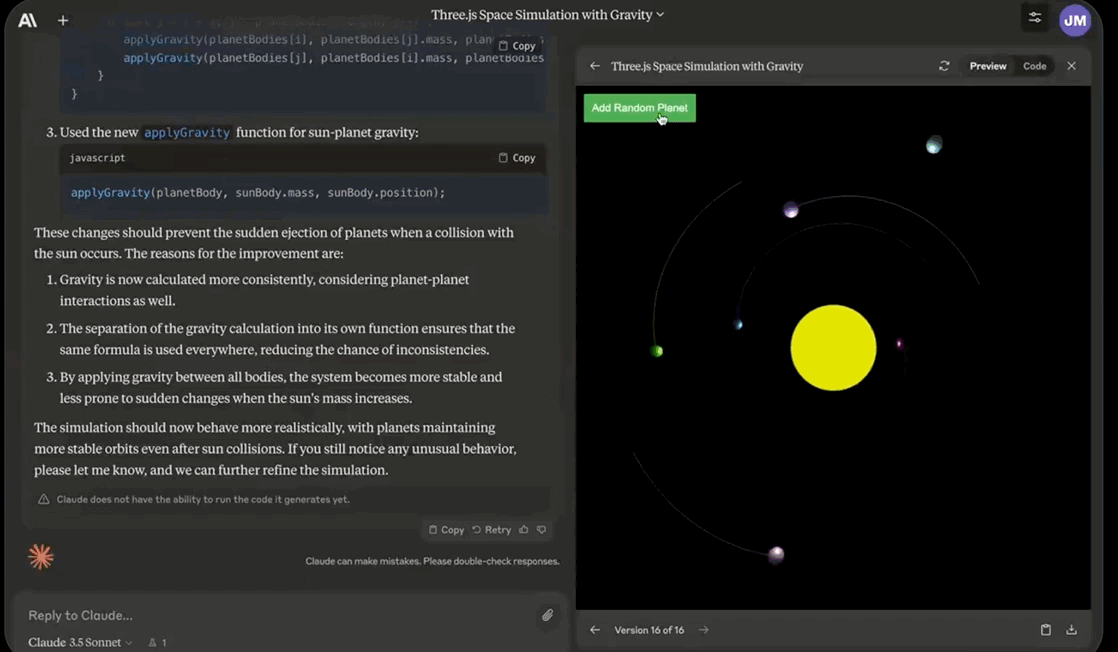Image resolution: width=1118 pixels, height=652 pixels.
Task: Close the artifact panel
Action: pyautogui.click(x=1072, y=66)
